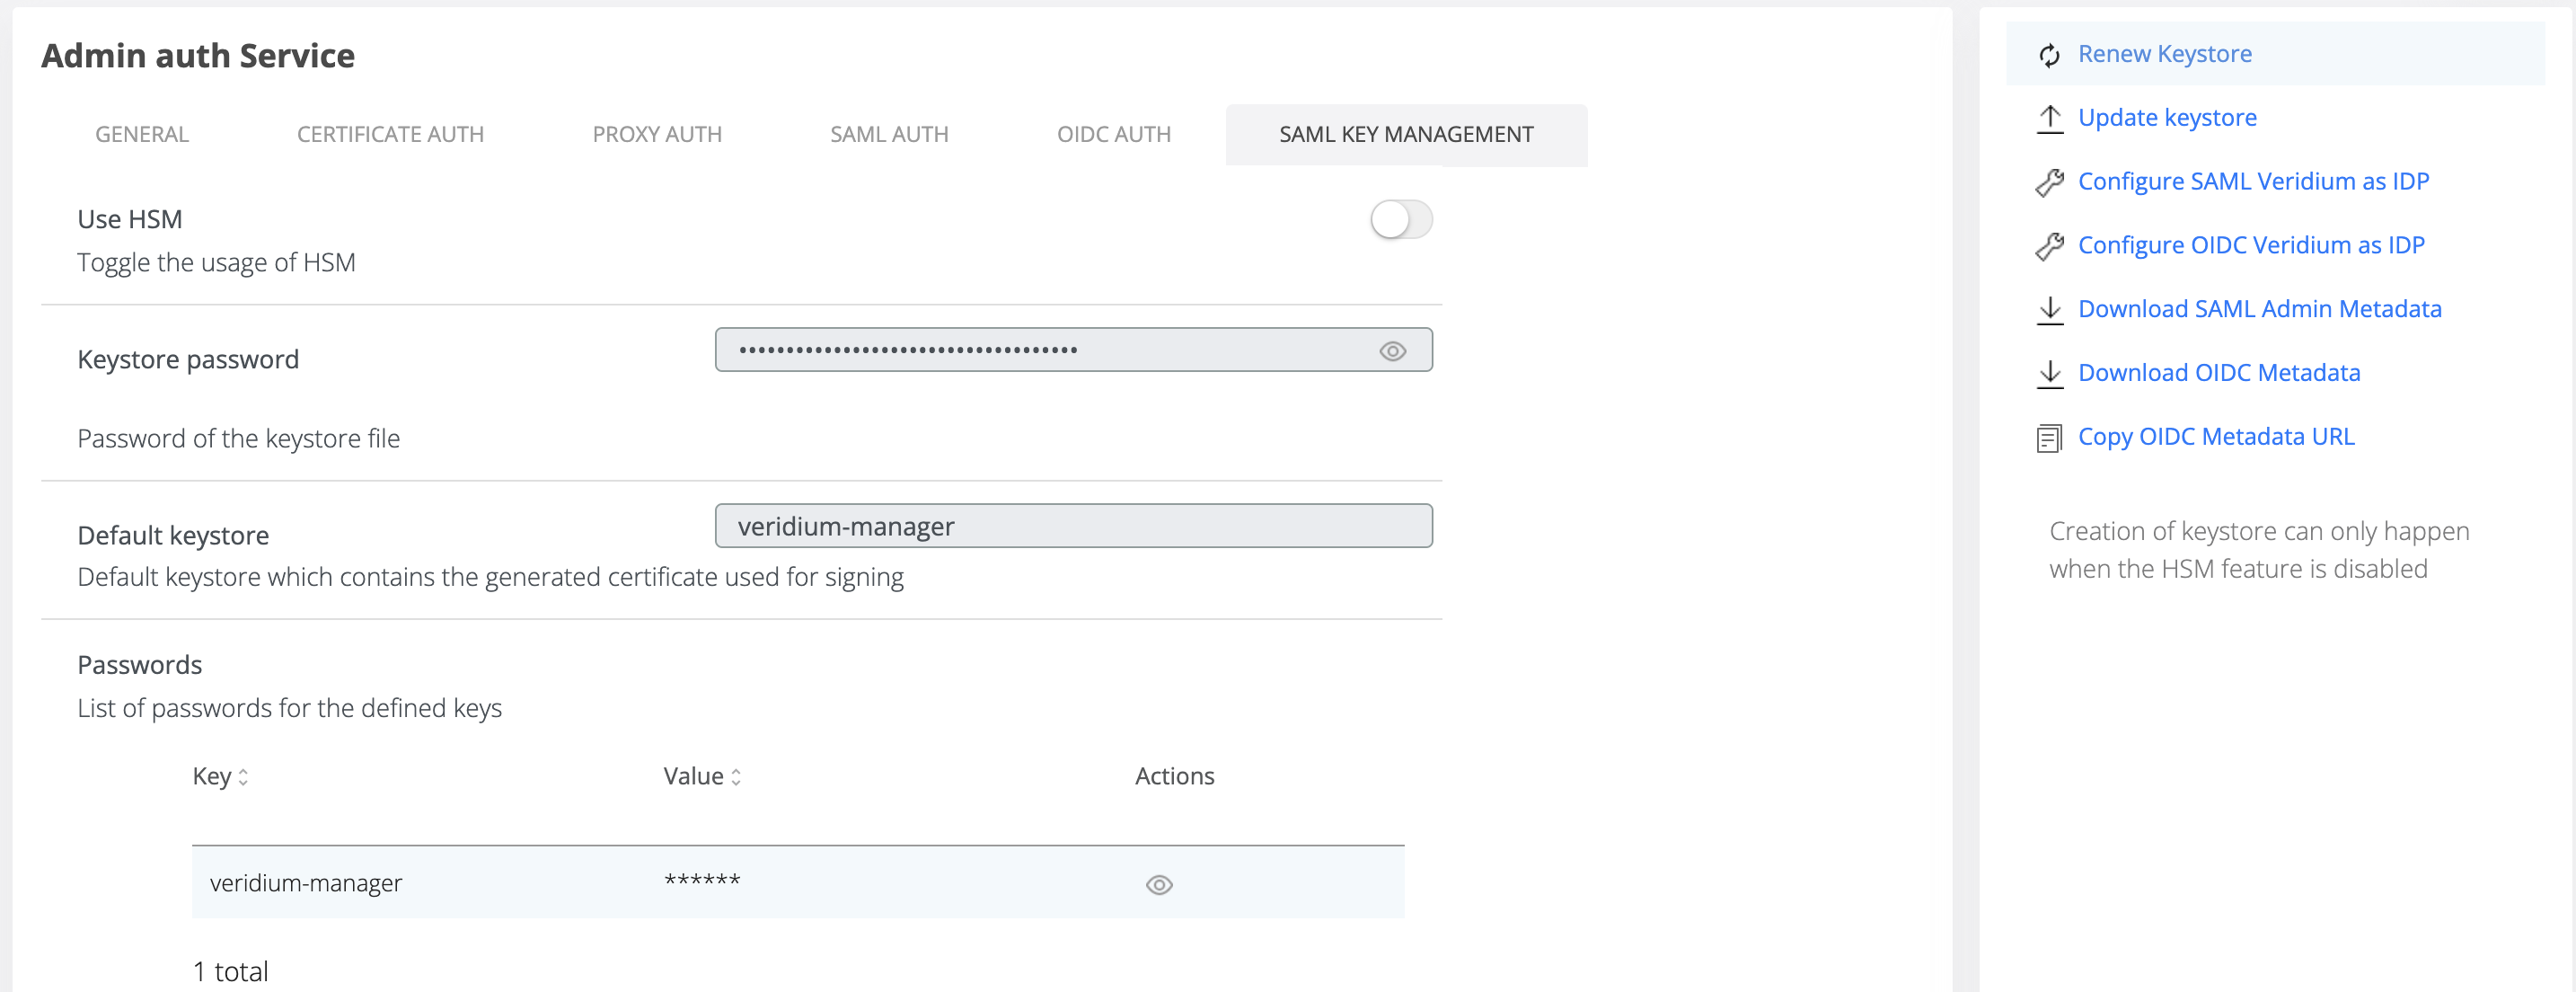Image resolution: width=2576 pixels, height=992 pixels.
Task: Show the veridium-manager key password value
Action: pyautogui.click(x=1159, y=885)
